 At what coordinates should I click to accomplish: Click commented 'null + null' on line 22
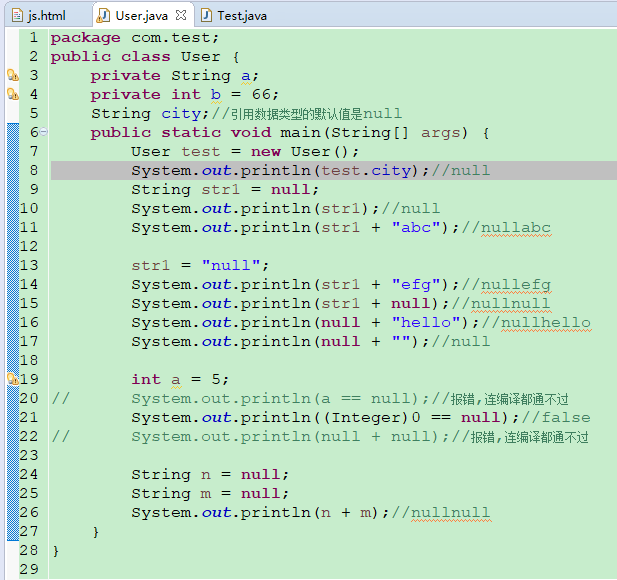click(x=375, y=436)
